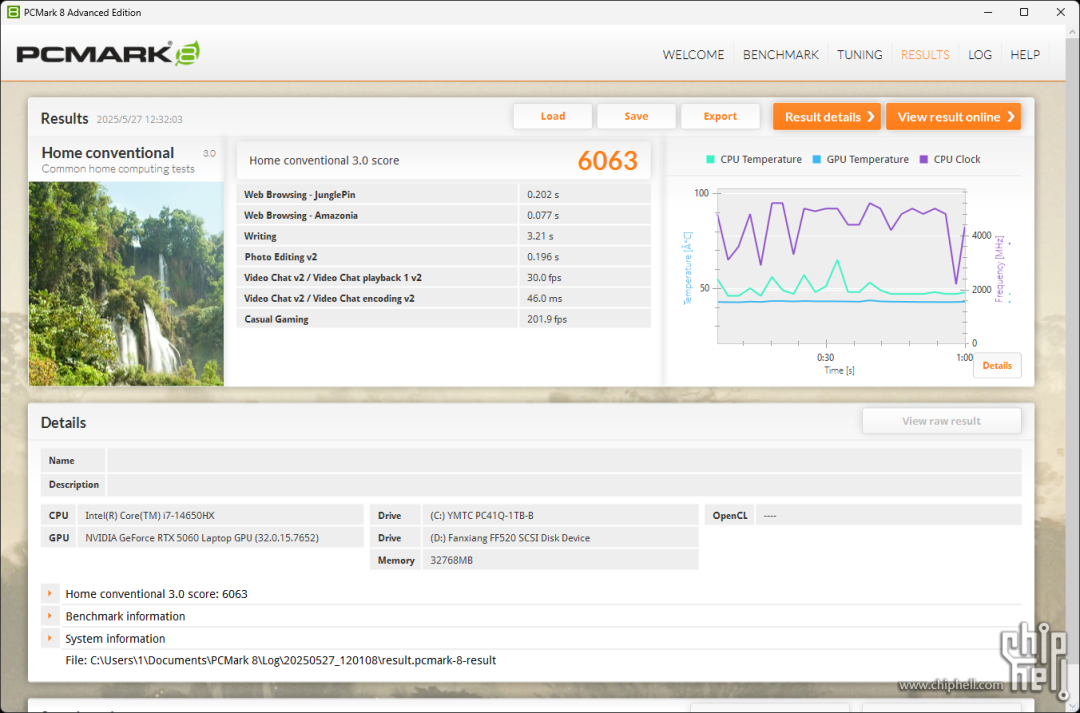Click the Fanxiang FF520 drive value
Image resolution: width=1080 pixels, height=713 pixels.
510,538
